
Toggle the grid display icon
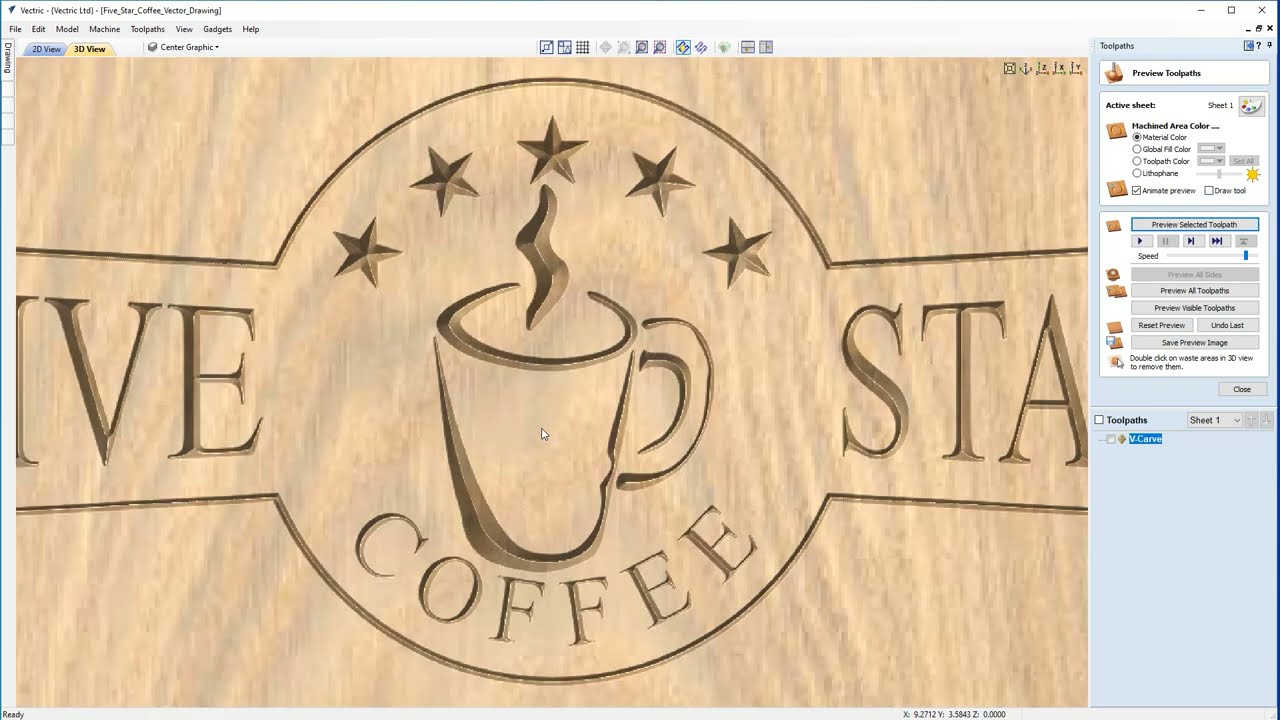pos(582,47)
